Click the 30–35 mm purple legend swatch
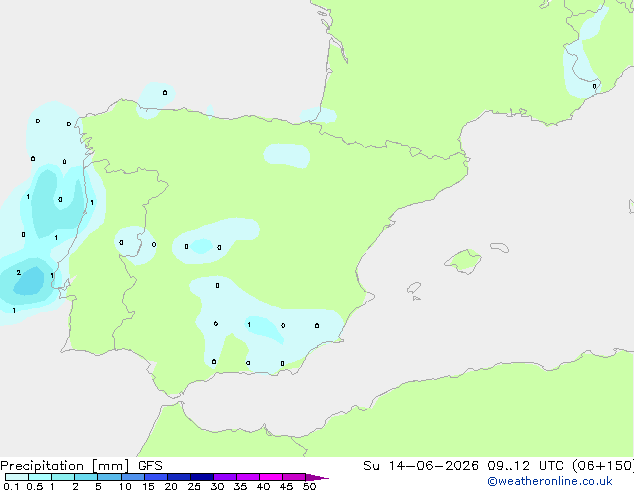 225,477
